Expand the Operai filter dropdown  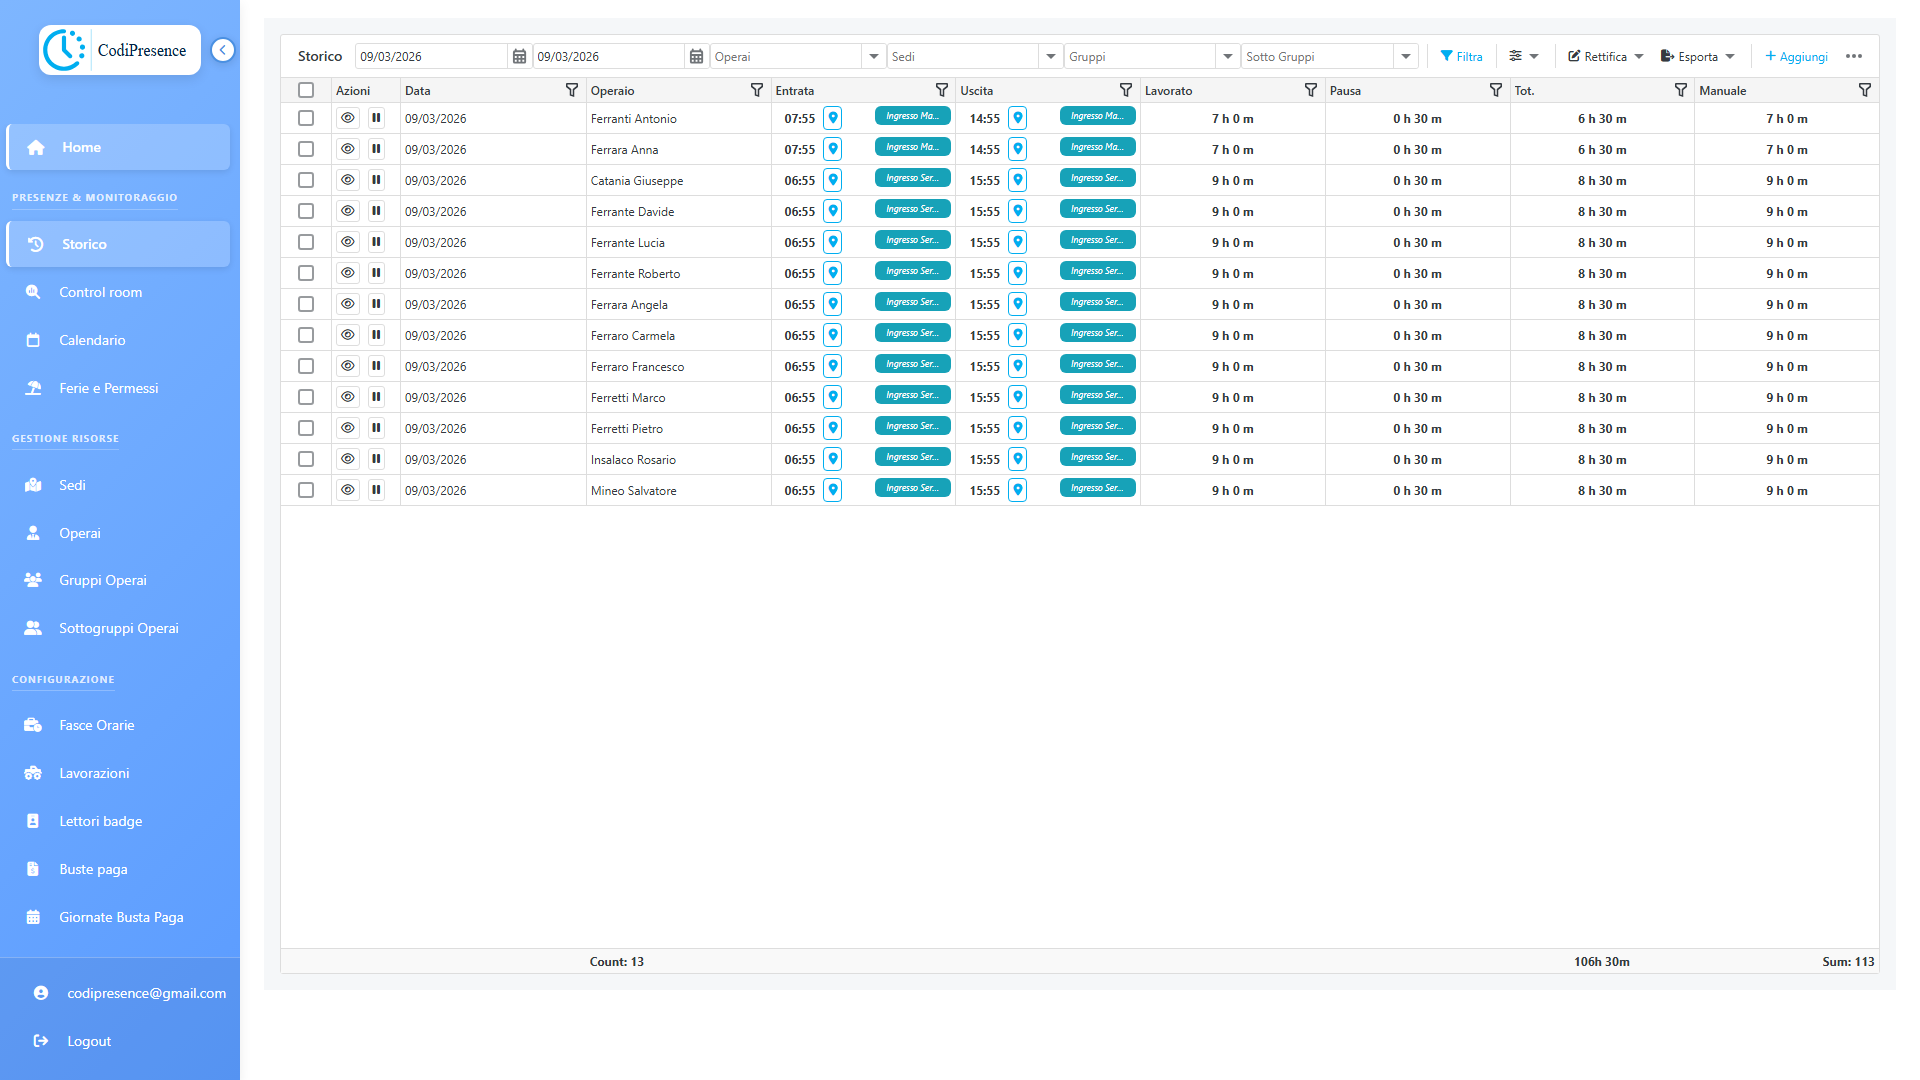click(x=874, y=56)
